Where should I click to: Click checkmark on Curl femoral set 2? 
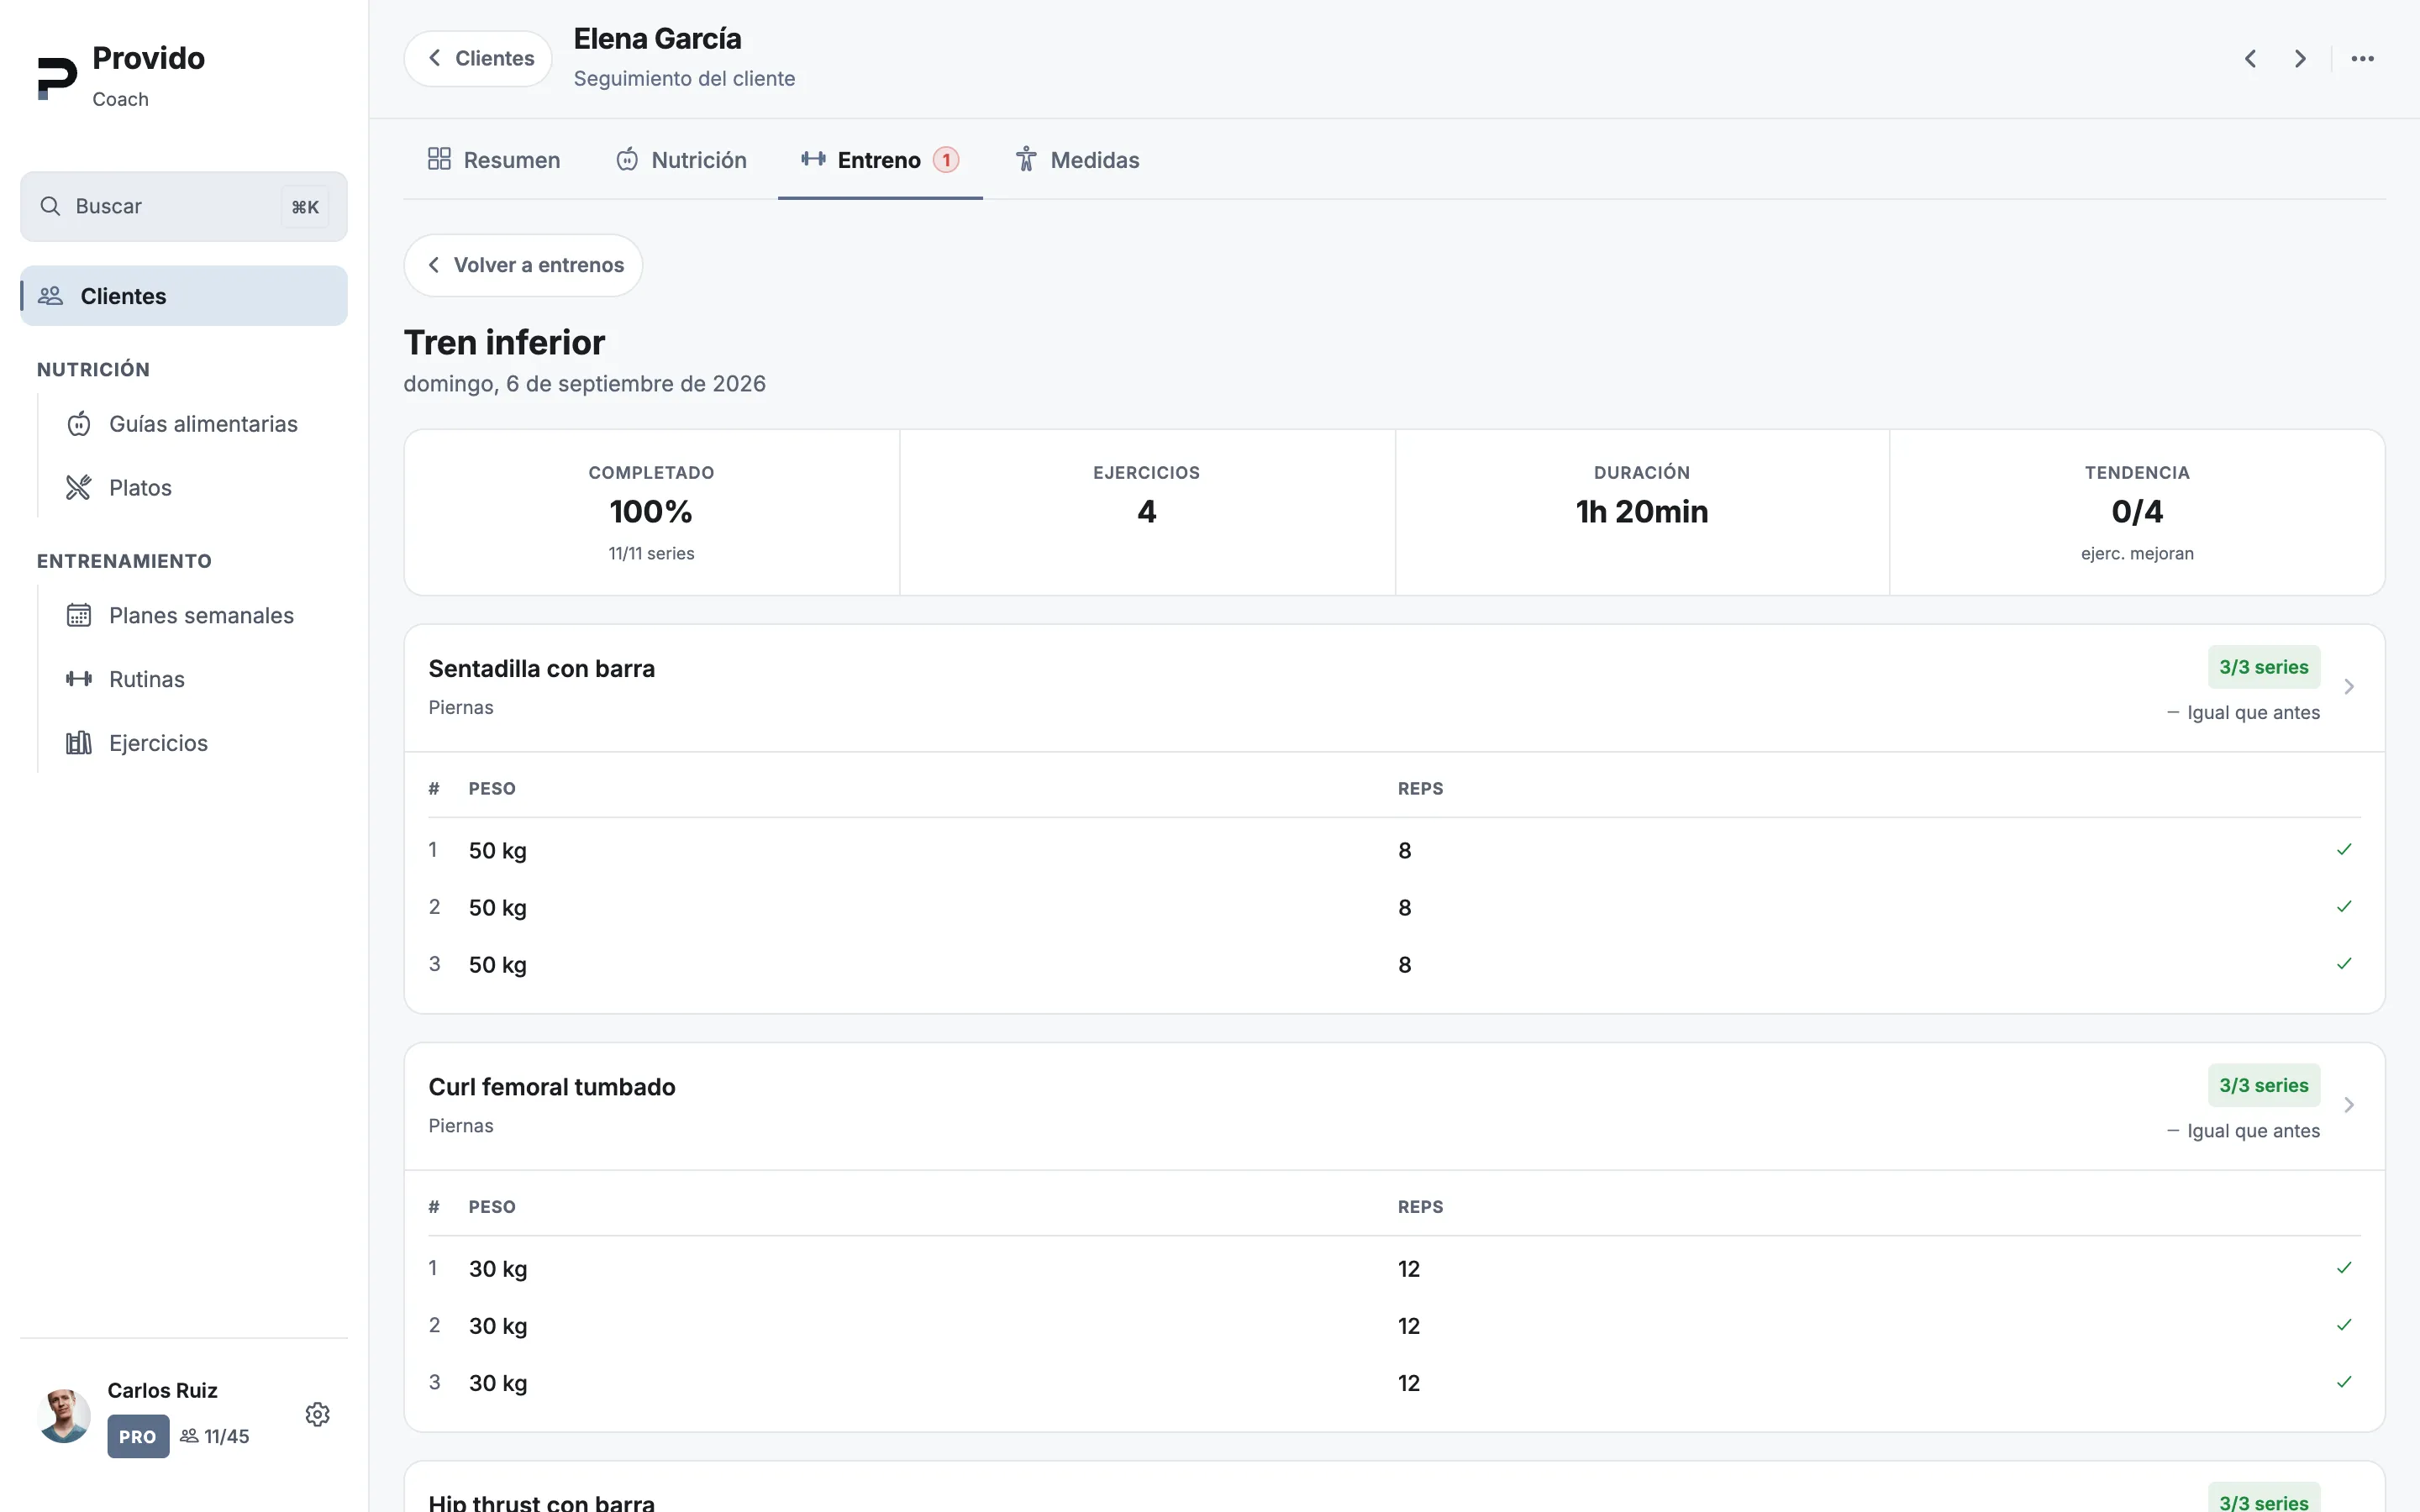(2344, 1325)
